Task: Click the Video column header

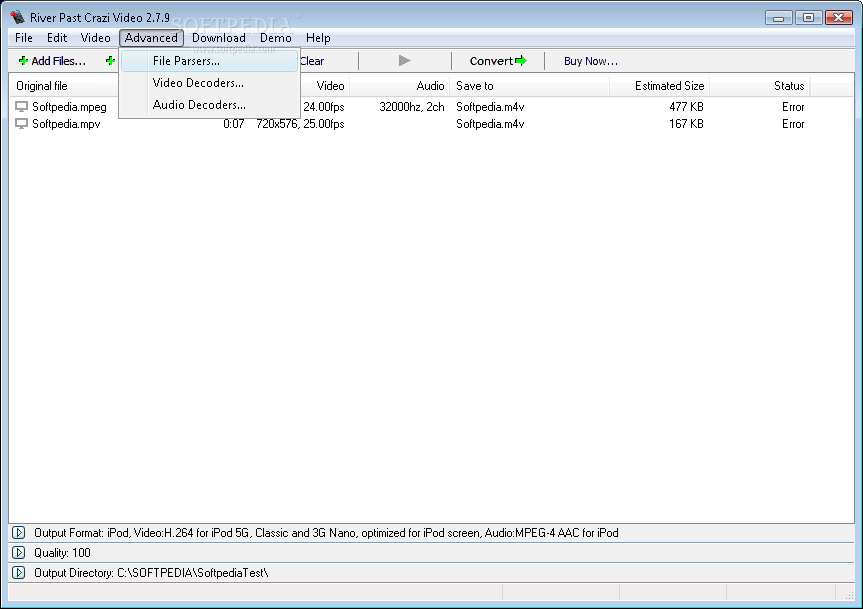Action: tap(325, 86)
